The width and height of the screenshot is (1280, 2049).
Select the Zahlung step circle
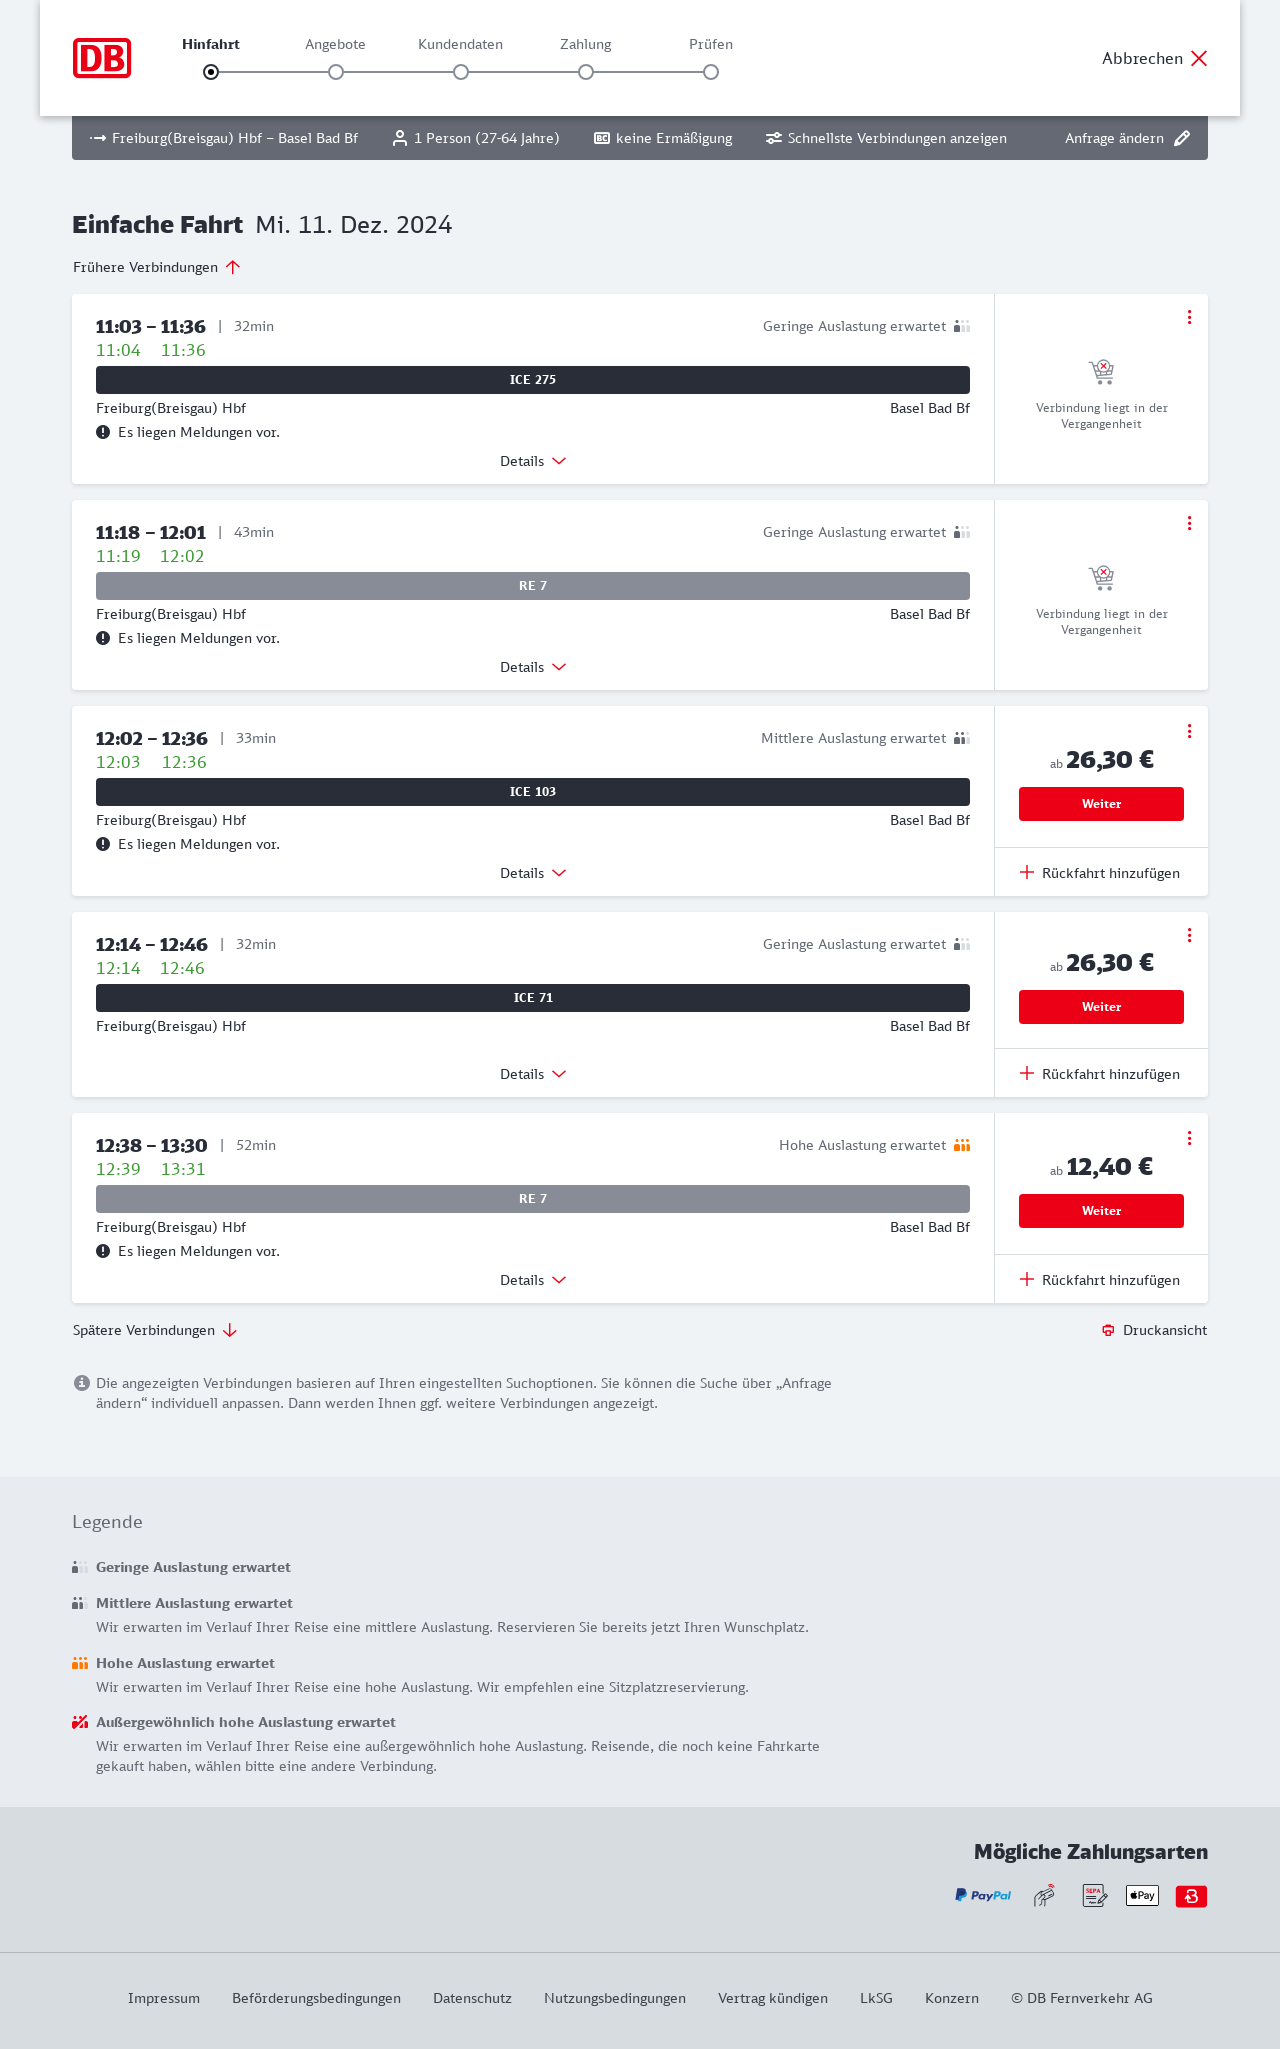(x=586, y=72)
